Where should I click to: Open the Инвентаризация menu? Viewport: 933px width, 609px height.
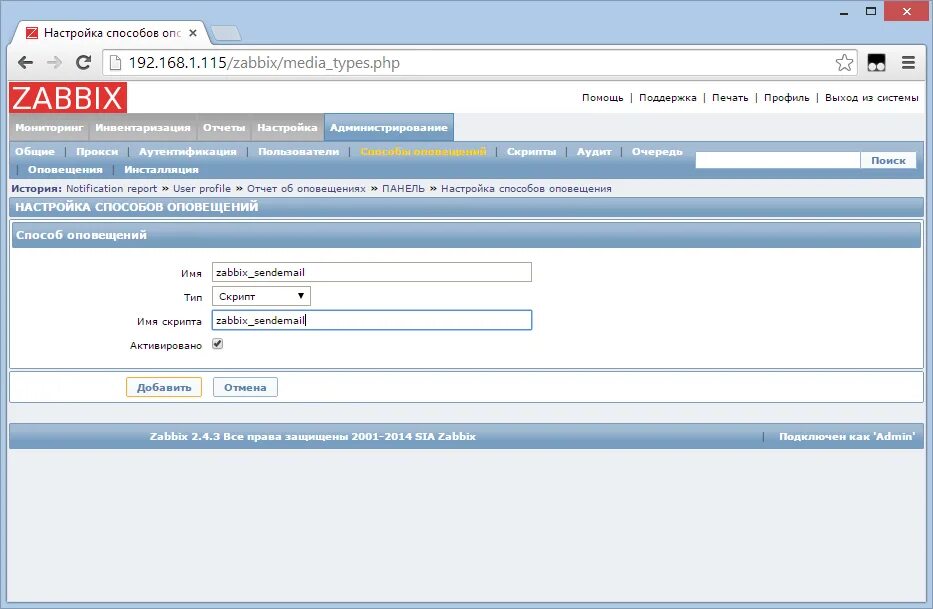click(x=143, y=127)
